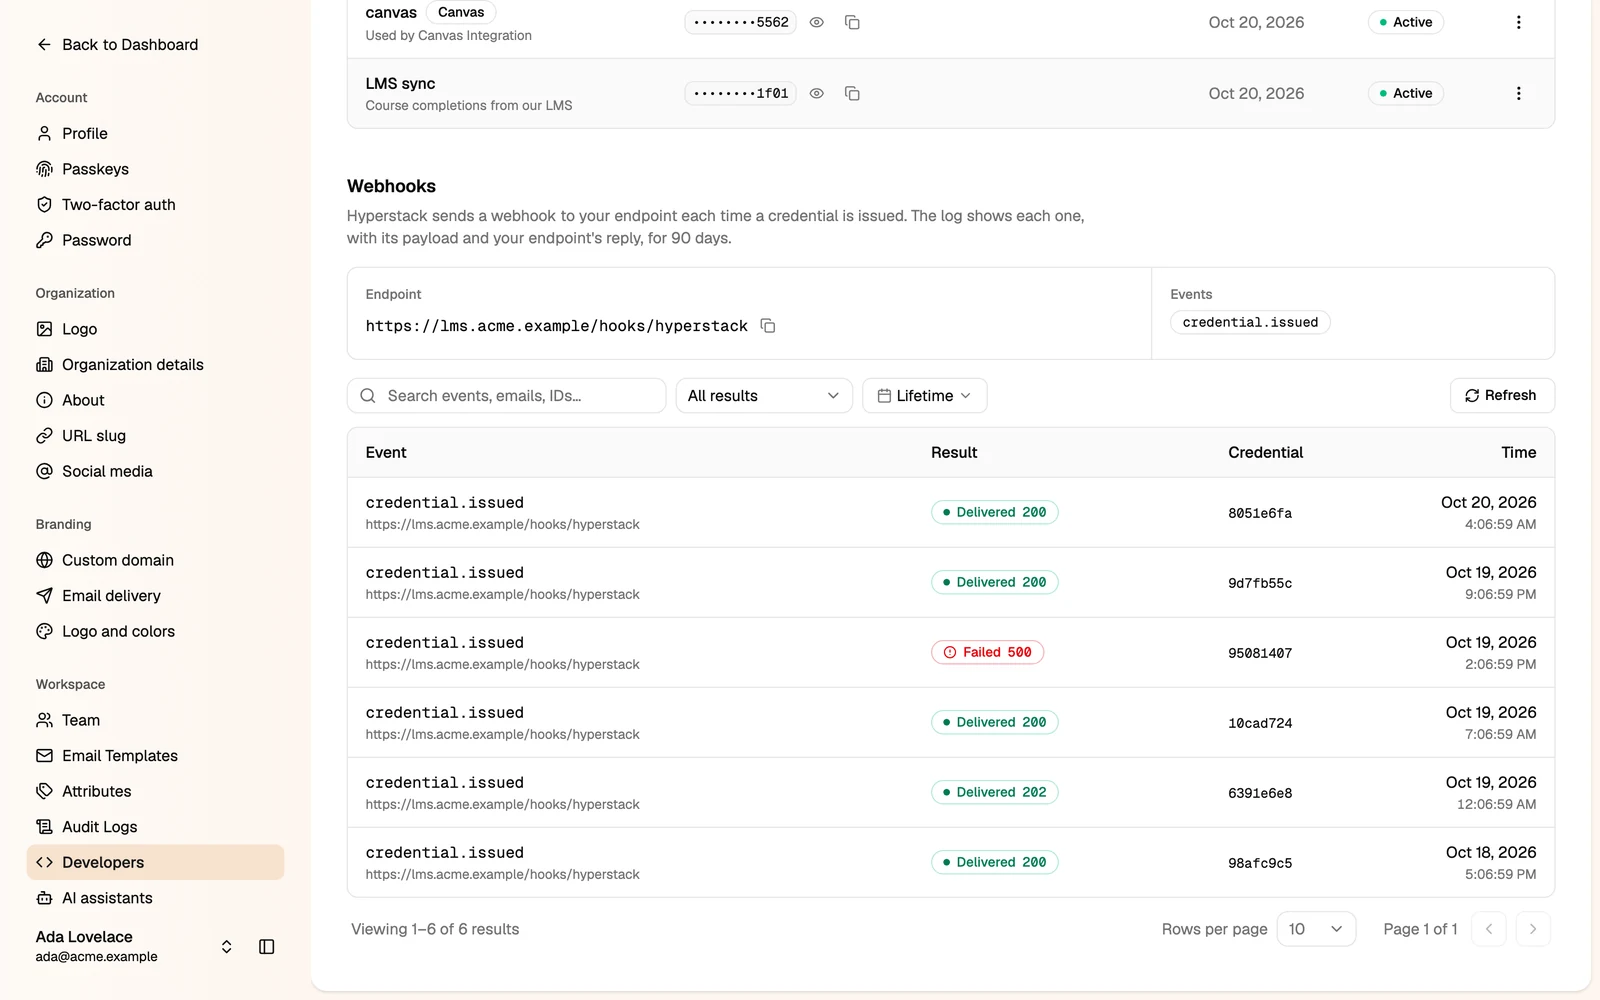Open the LMS sync row's more options menu

pos(1518,93)
